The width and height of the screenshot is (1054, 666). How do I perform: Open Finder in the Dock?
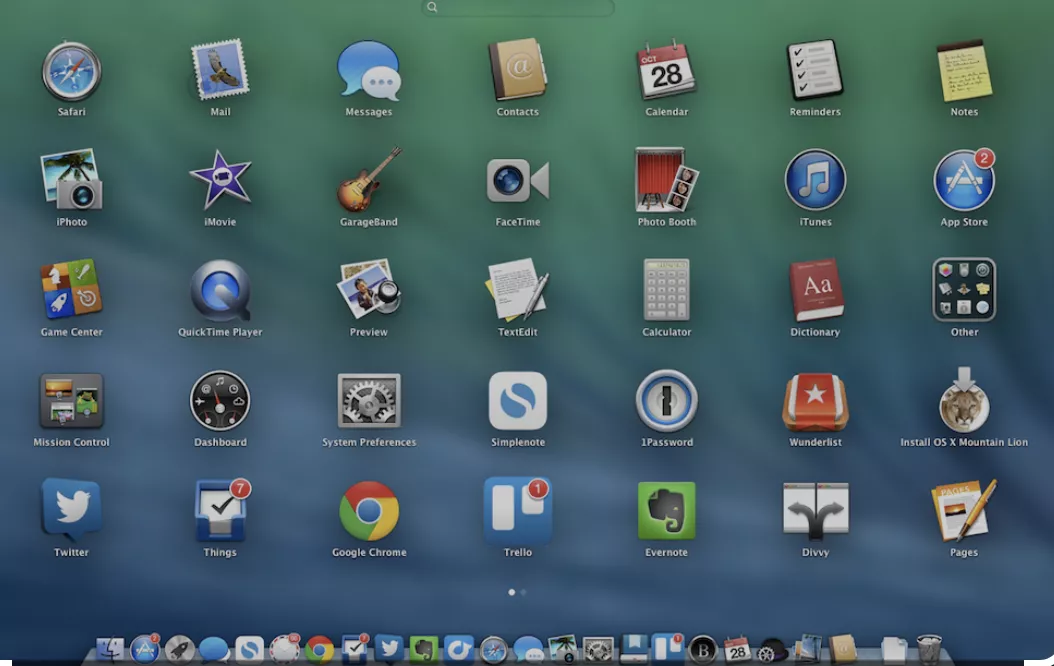pyautogui.click(x=110, y=649)
